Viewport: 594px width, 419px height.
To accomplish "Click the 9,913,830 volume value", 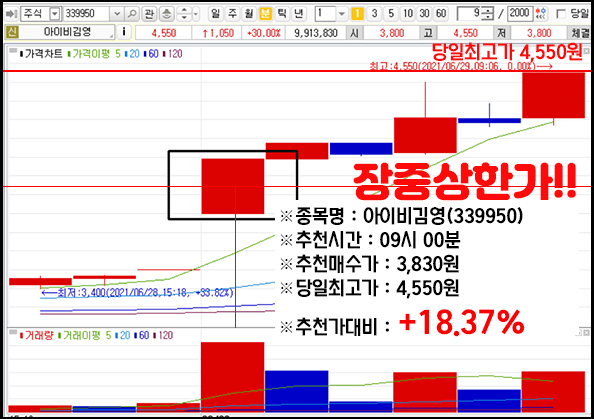I will (316, 33).
